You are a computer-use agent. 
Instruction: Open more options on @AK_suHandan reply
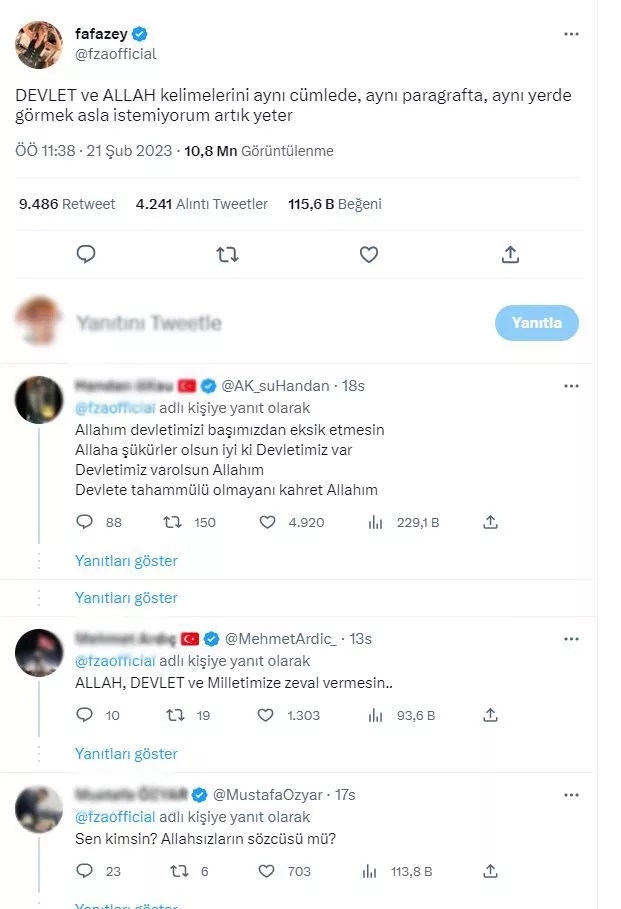[571, 385]
